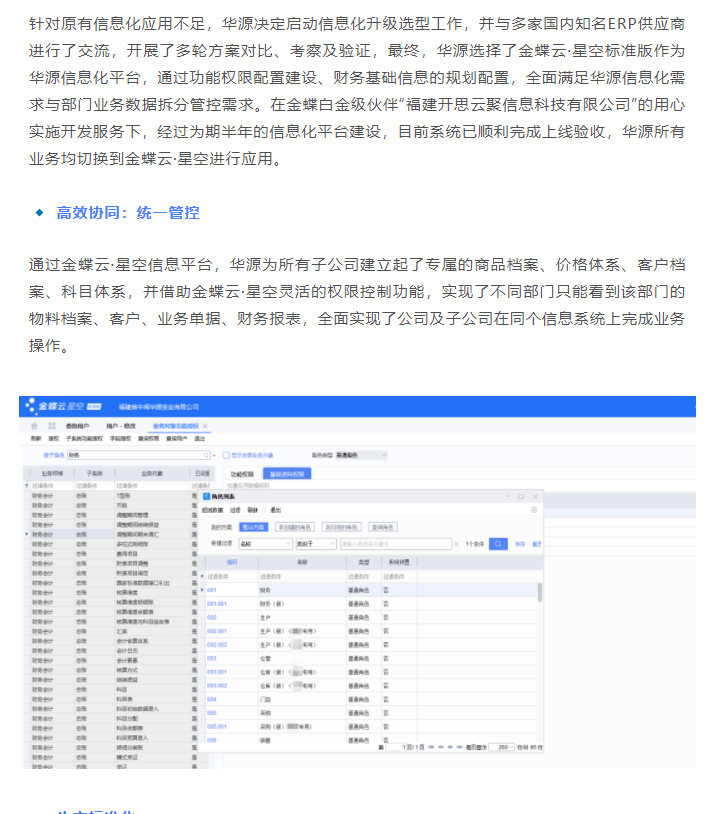The height and width of the screenshot is (814, 724).
Task: Click 退出 in the main toolbar
Action: point(200,439)
